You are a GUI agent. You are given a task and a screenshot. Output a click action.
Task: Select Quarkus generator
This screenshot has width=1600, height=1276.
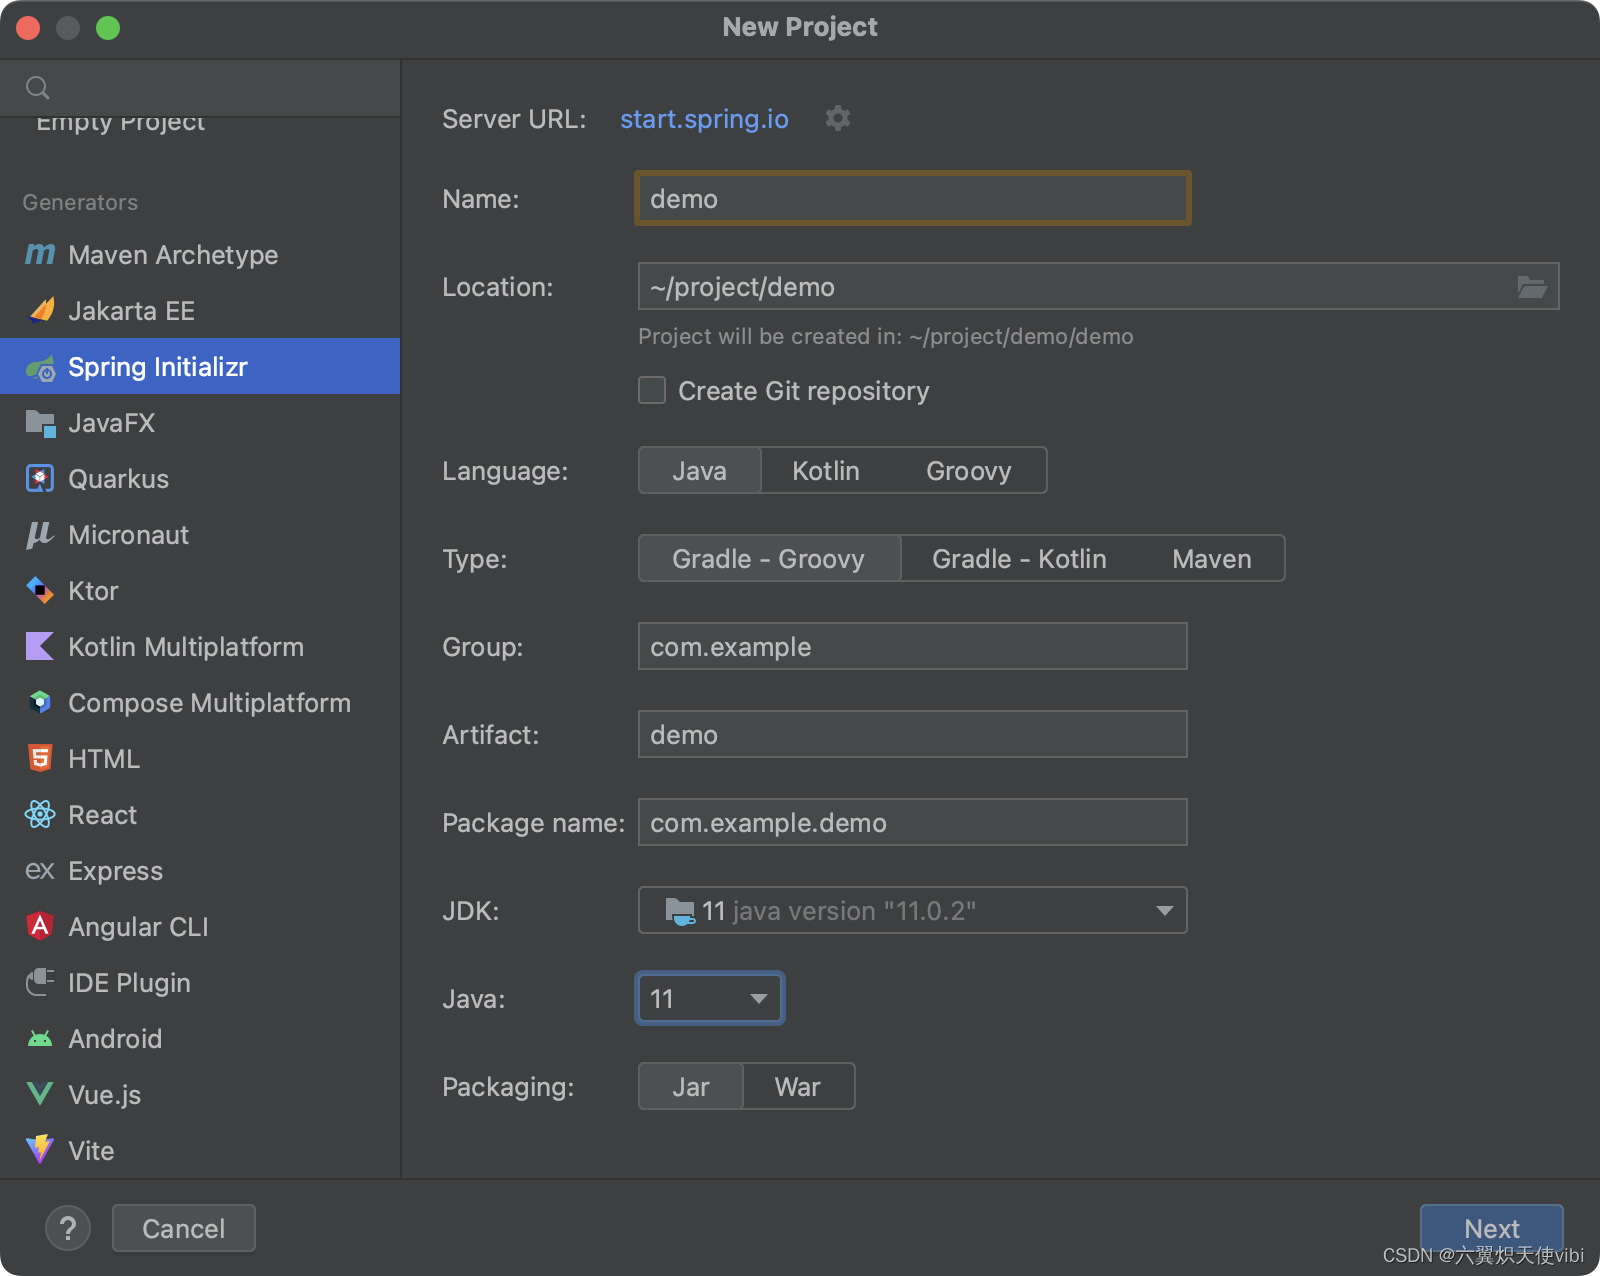[200, 479]
